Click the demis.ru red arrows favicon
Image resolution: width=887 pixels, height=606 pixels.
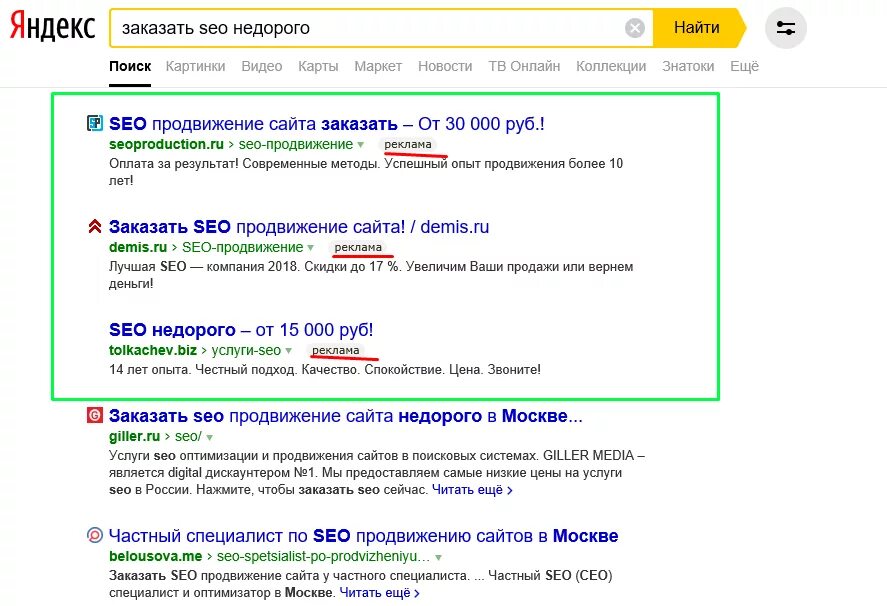[x=94, y=226]
